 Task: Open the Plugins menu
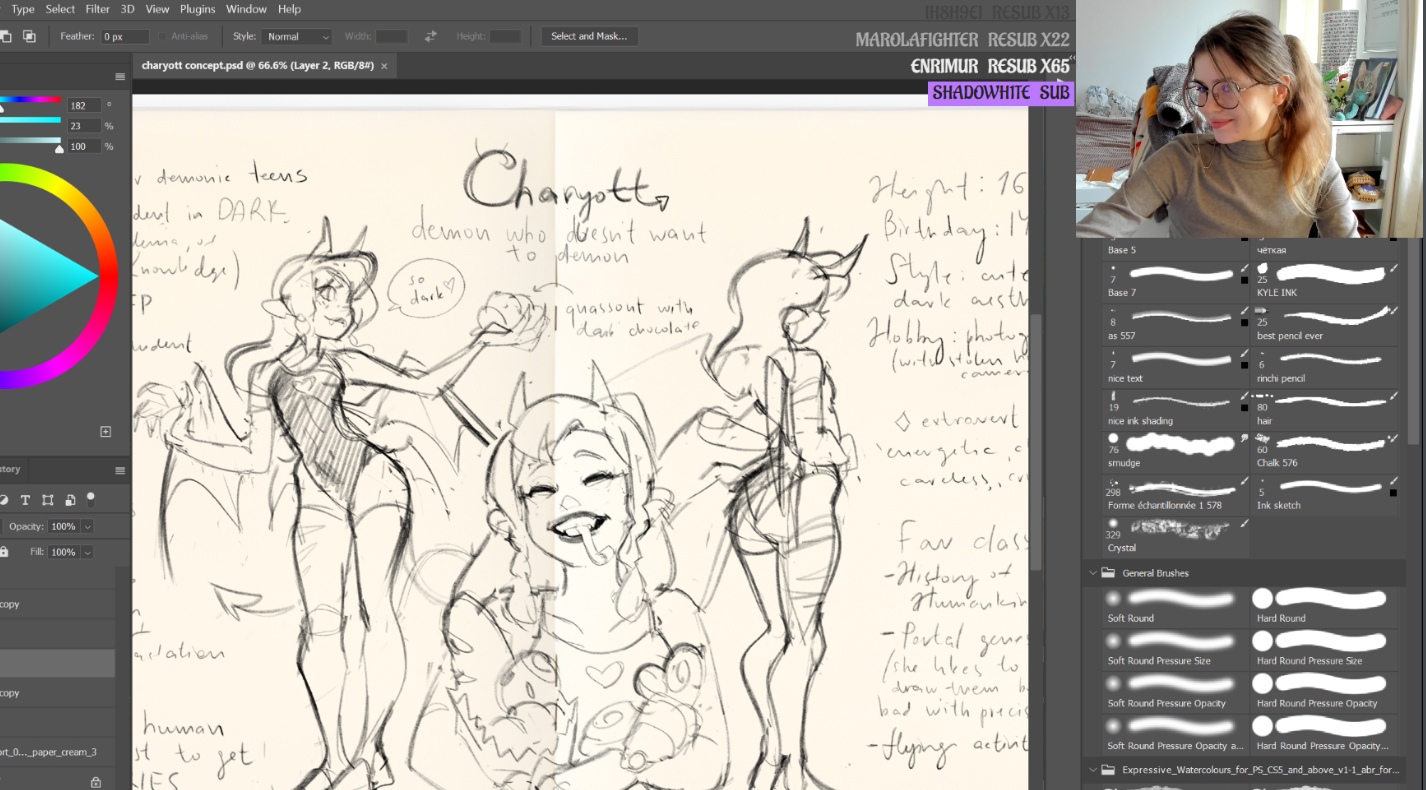[x=197, y=9]
